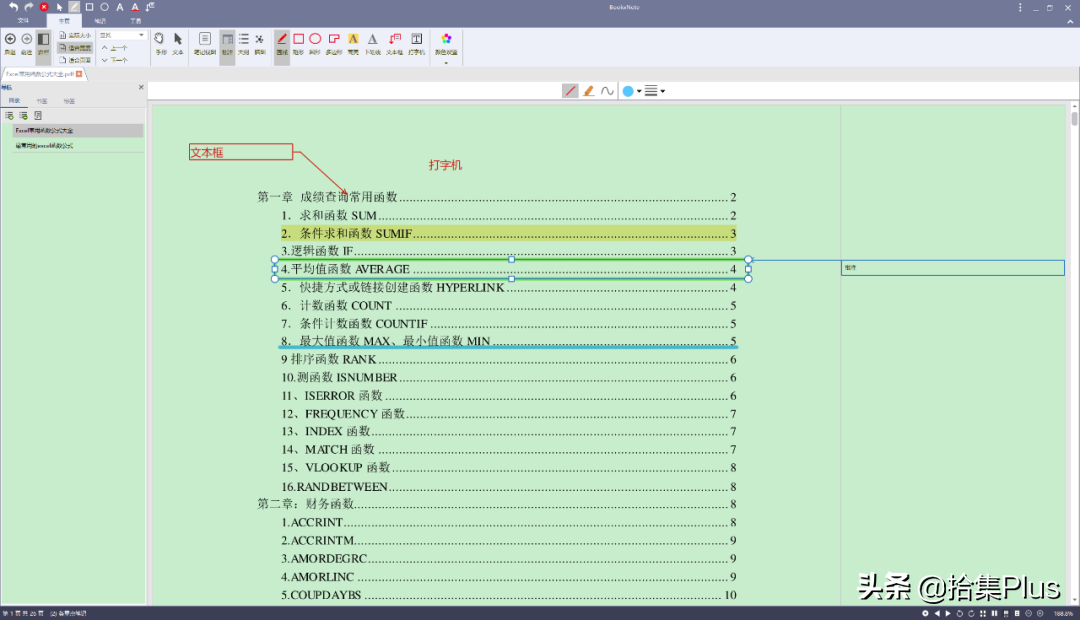The height and width of the screenshot is (620, 1080).
Task: Click the red delete X quick-access icon
Action: pyautogui.click(x=44, y=7)
